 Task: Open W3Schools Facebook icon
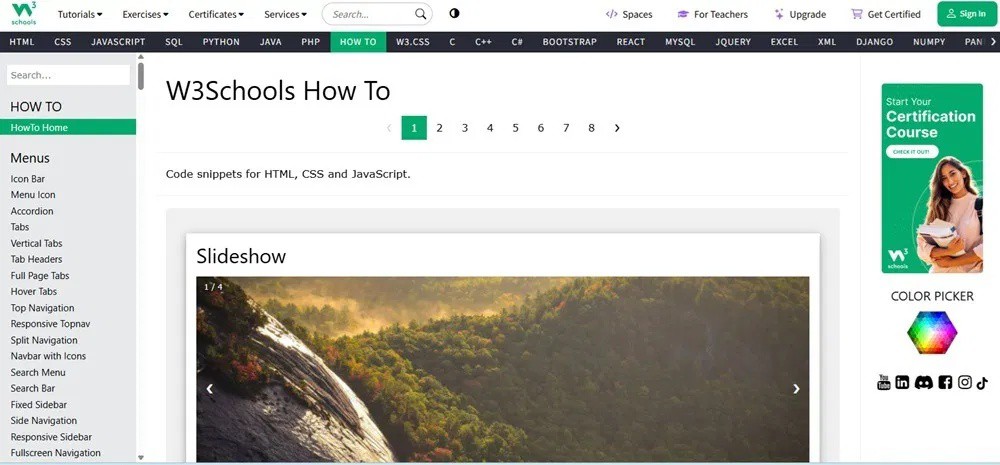[945, 382]
